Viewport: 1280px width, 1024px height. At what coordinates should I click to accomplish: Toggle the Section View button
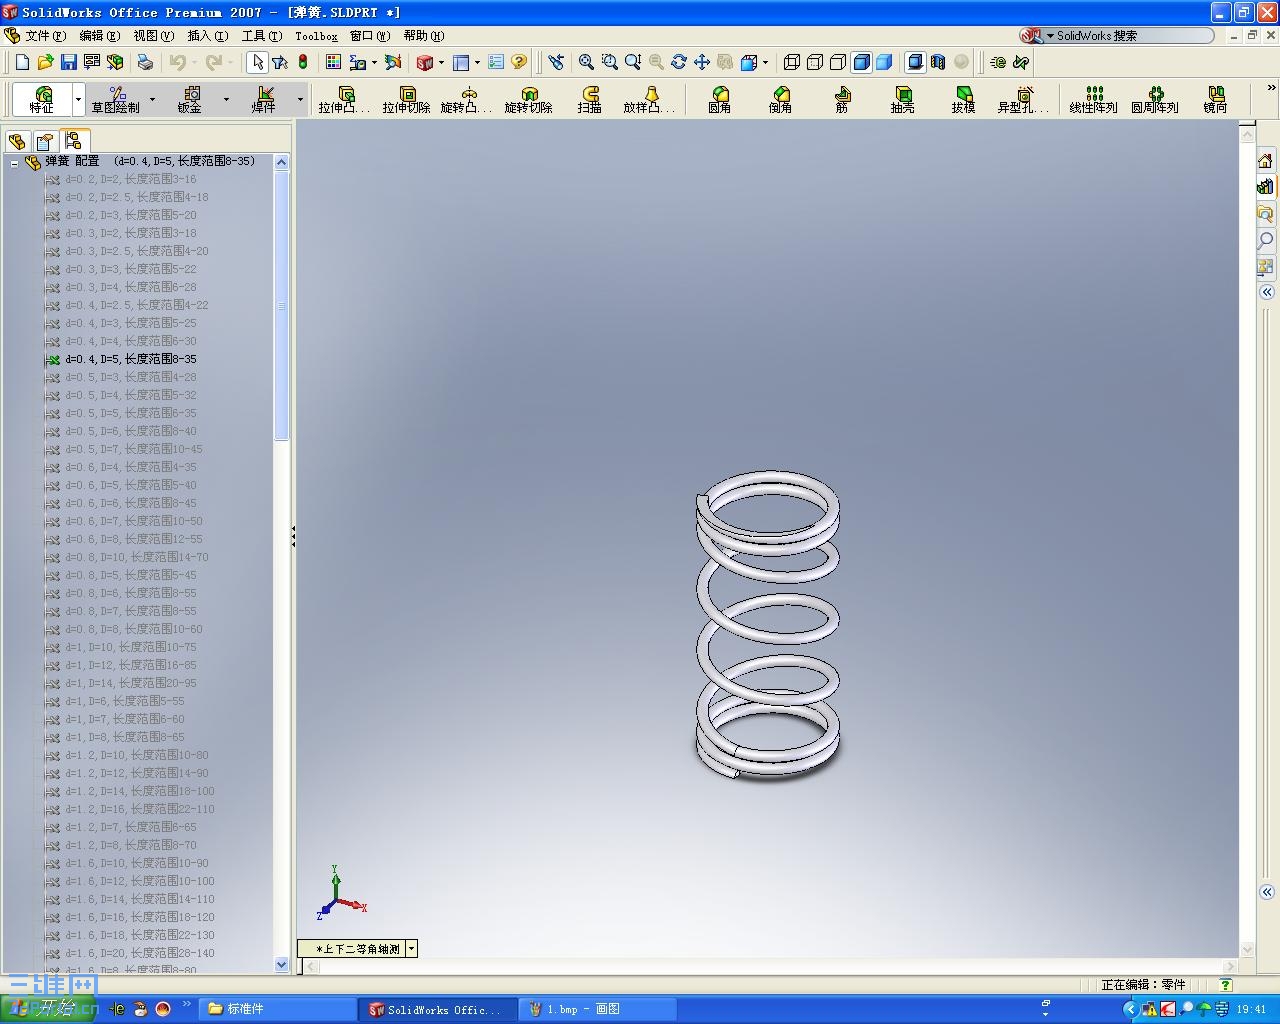coord(938,62)
